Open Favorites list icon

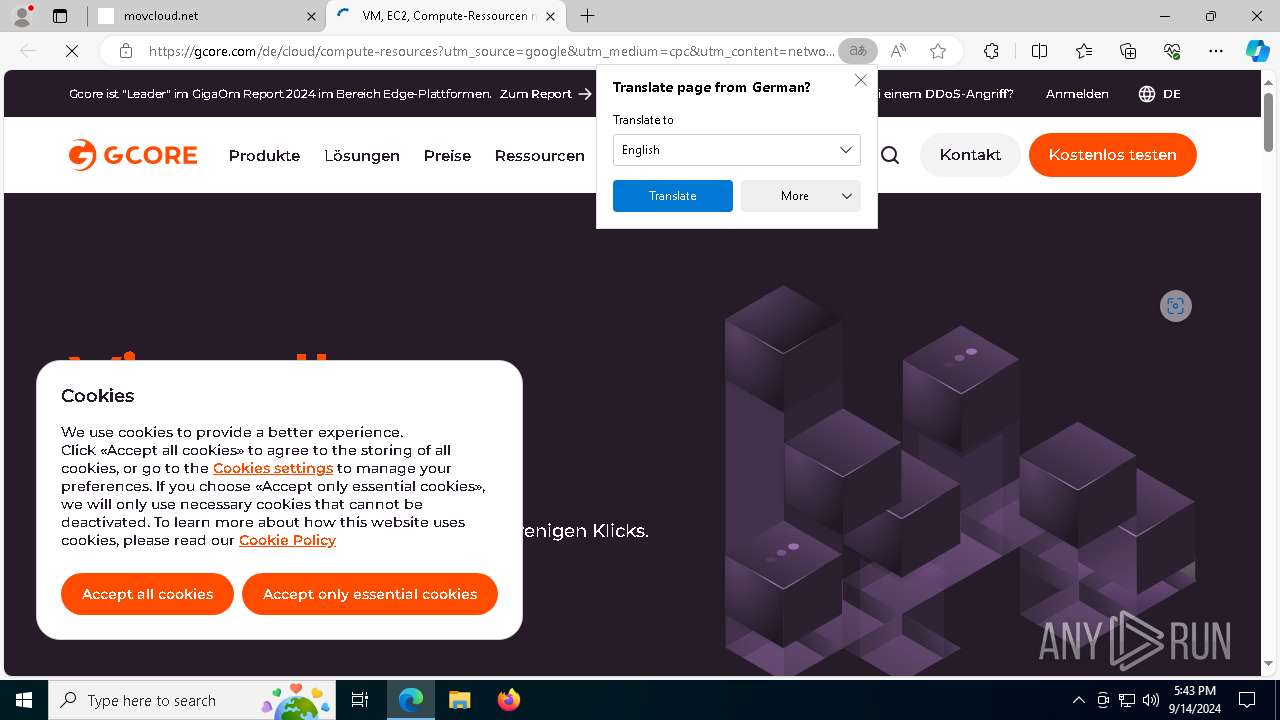pos(1084,51)
